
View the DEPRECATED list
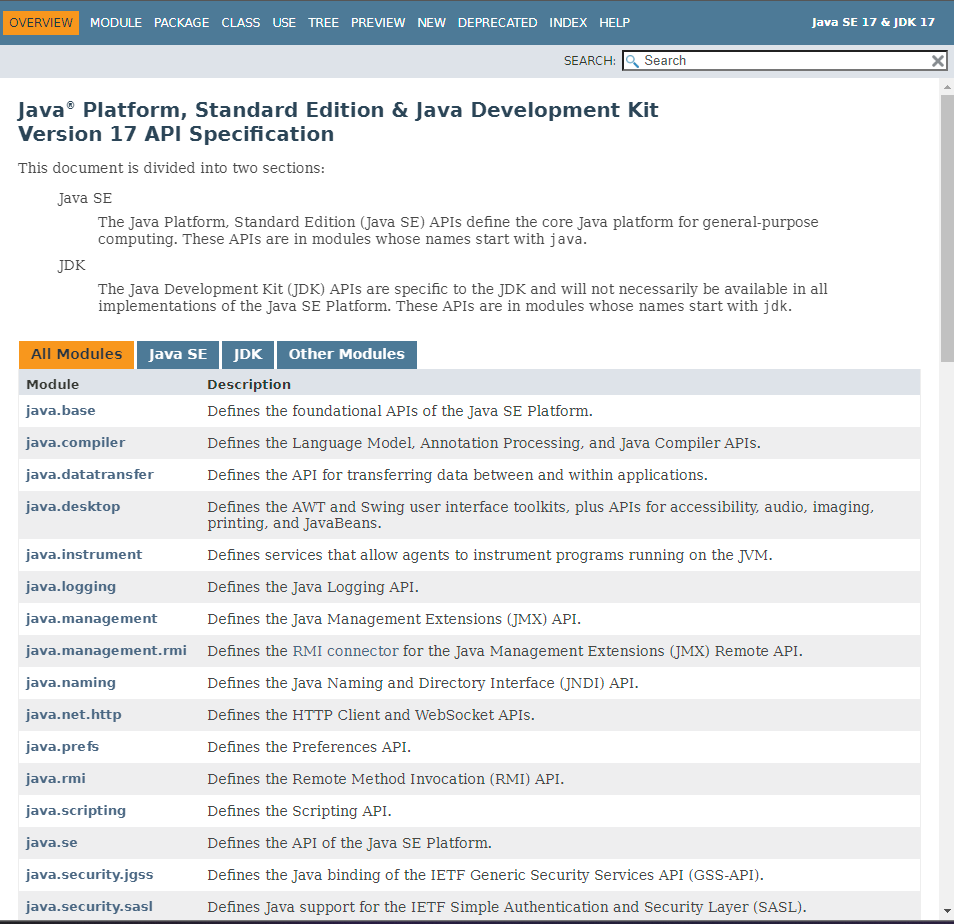(x=497, y=23)
